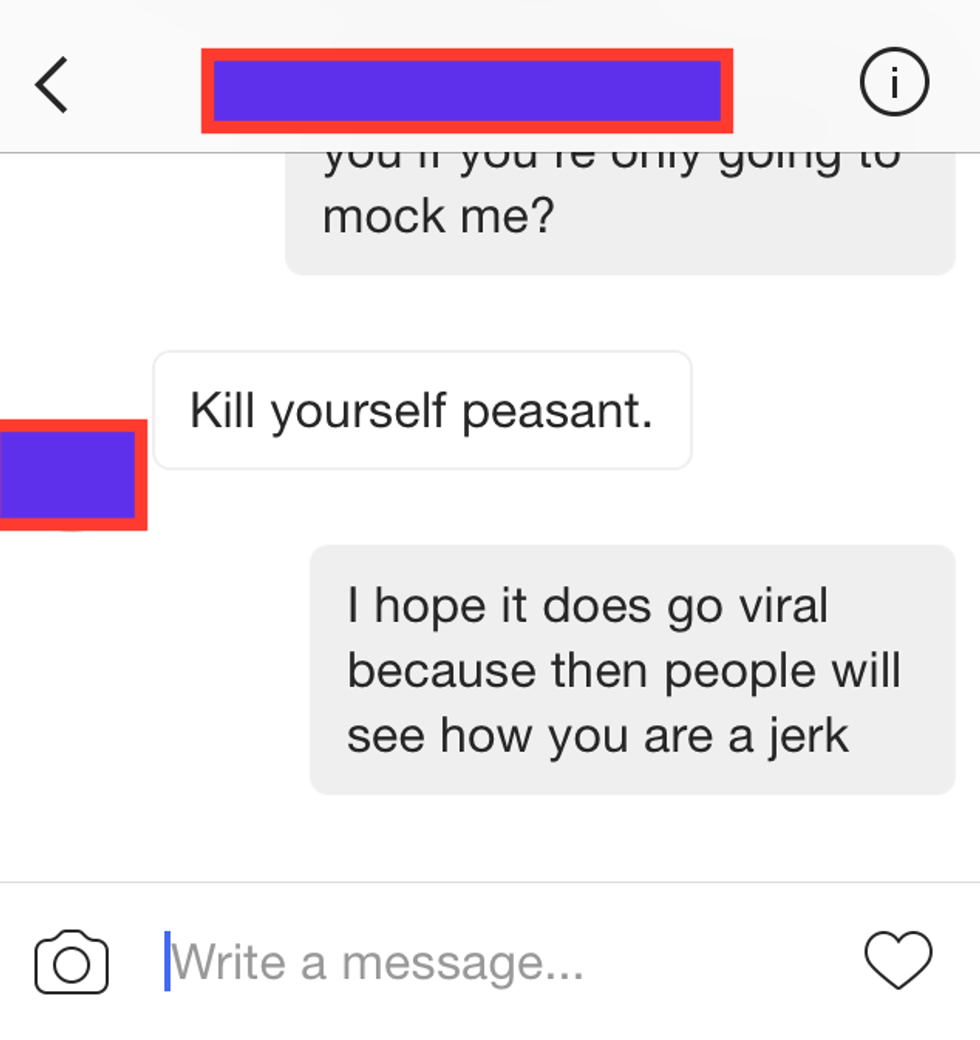The height and width of the screenshot is (1040, 980).
Task: Open the camera from the message bar
Action: pyautogui.click(x=72, y=962)
